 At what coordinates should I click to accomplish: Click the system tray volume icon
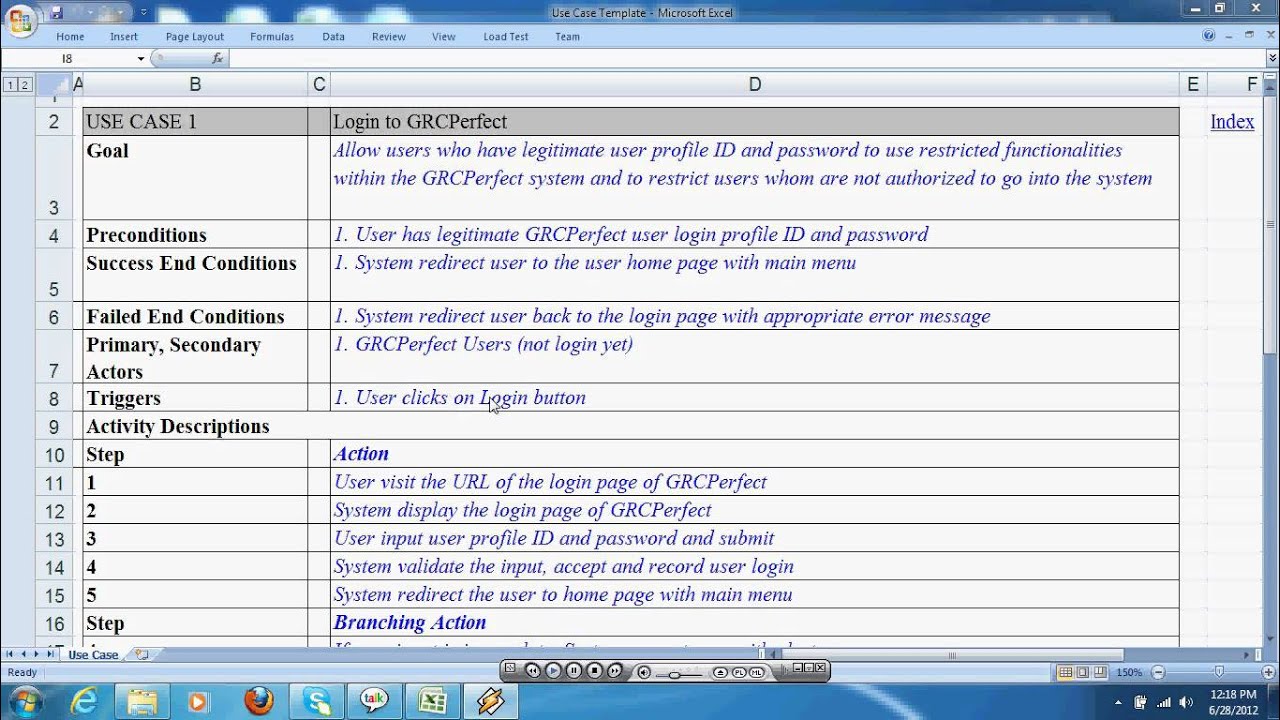coord(1187,702)
